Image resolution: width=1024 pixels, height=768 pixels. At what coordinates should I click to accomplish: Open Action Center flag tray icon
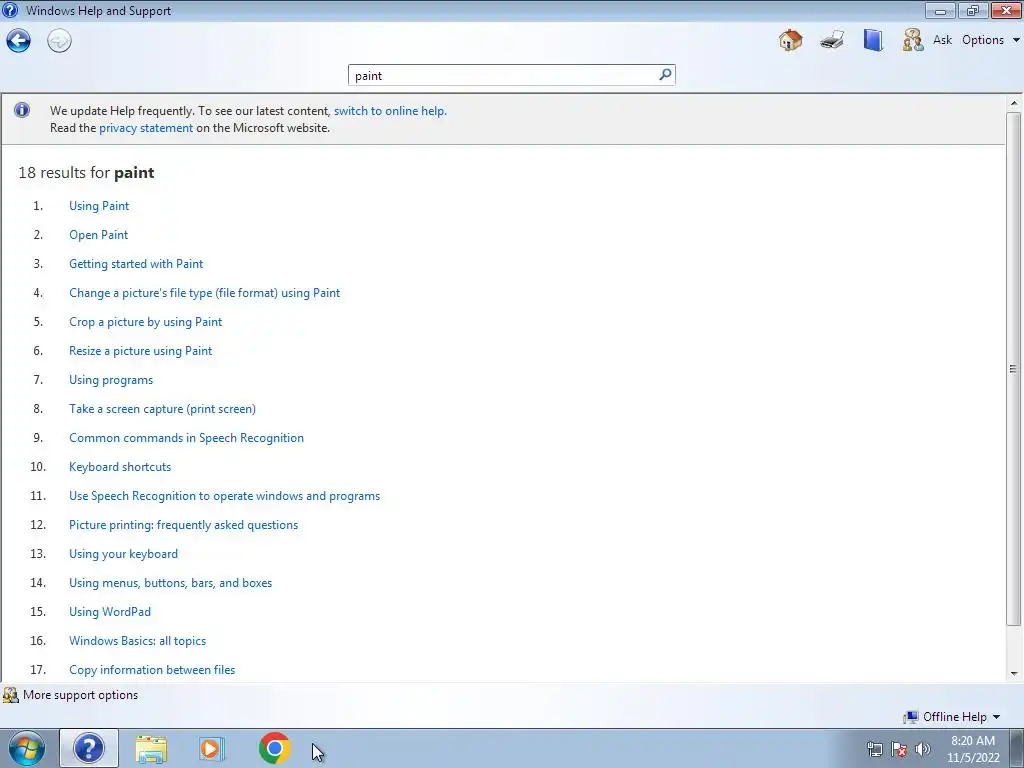(x=899, y=749)
